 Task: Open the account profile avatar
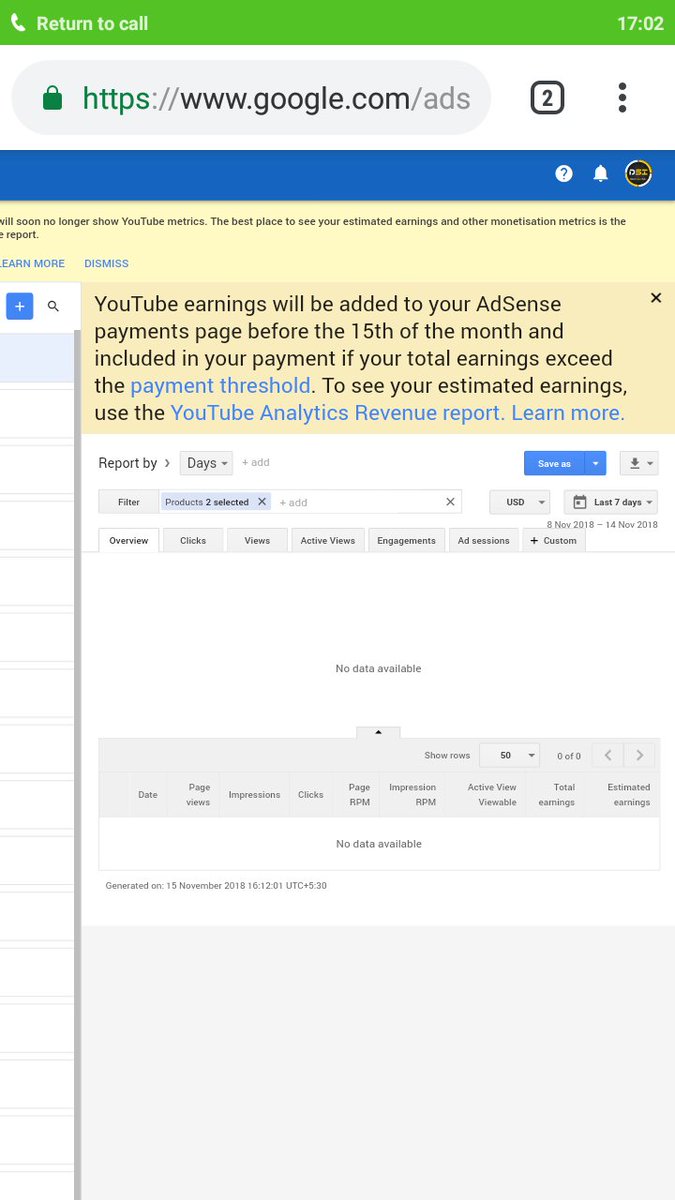(x=638, y=173)
